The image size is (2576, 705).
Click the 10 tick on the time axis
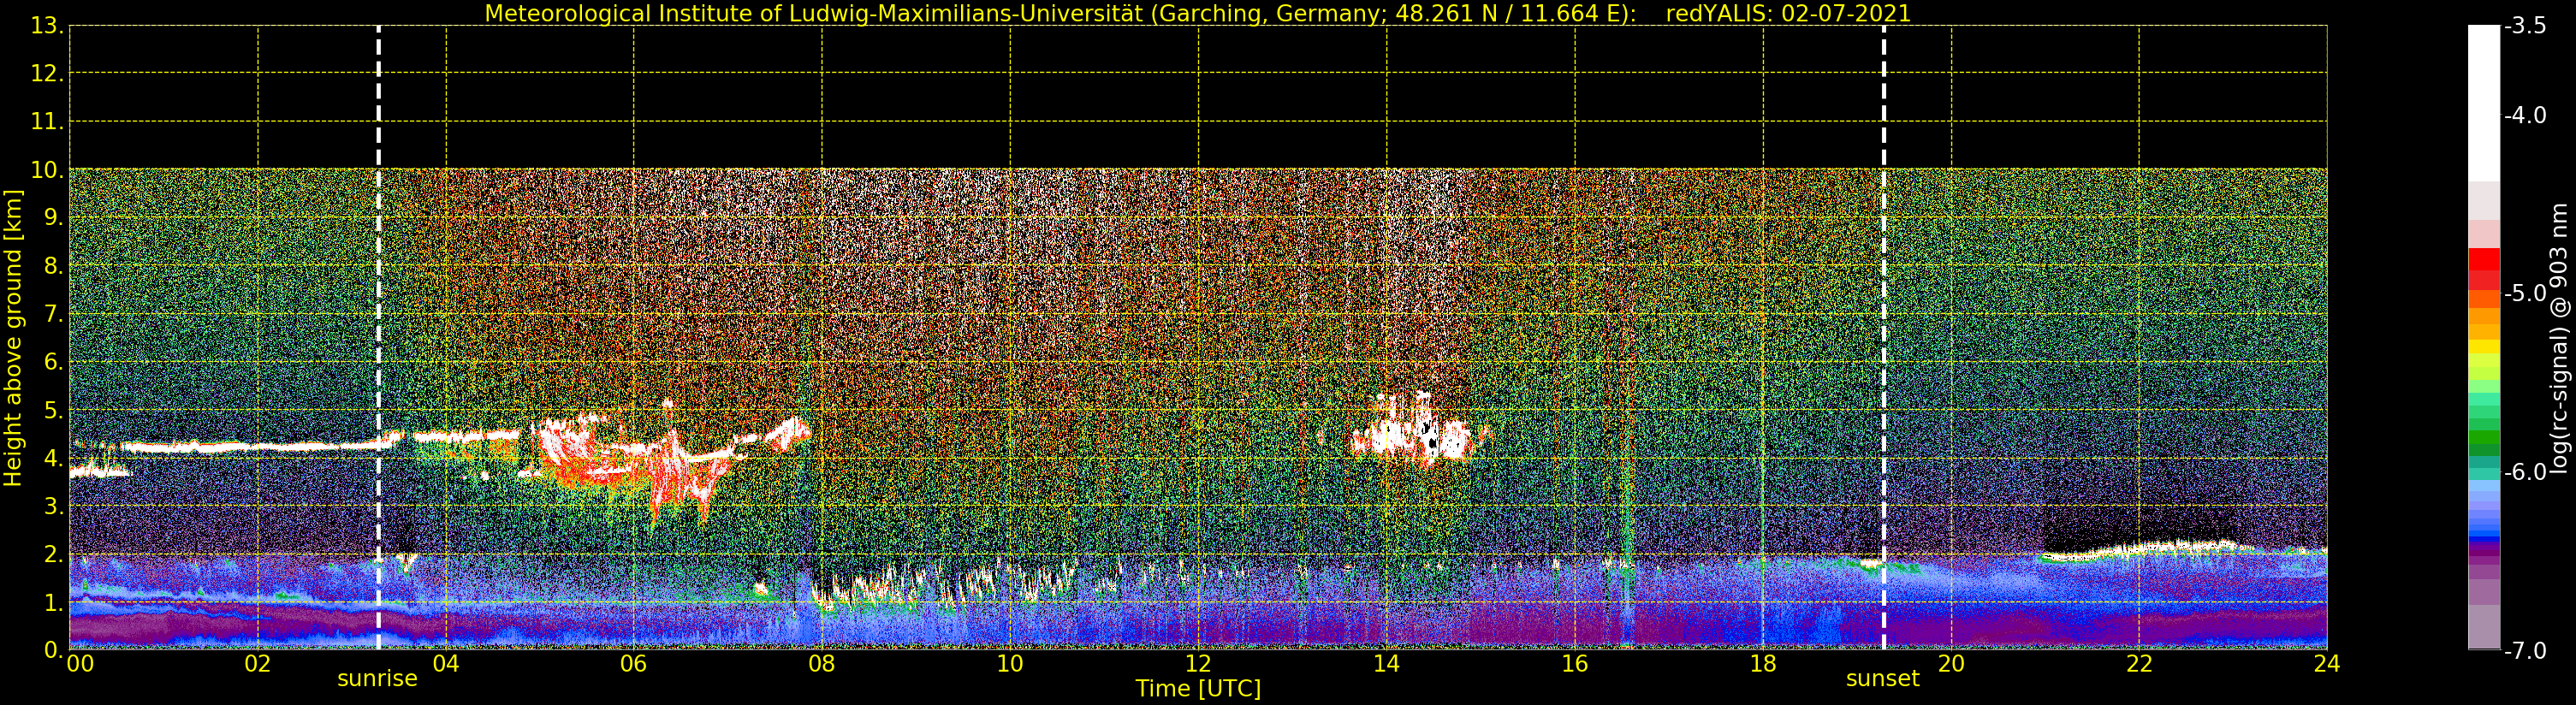click(1010, 664)
